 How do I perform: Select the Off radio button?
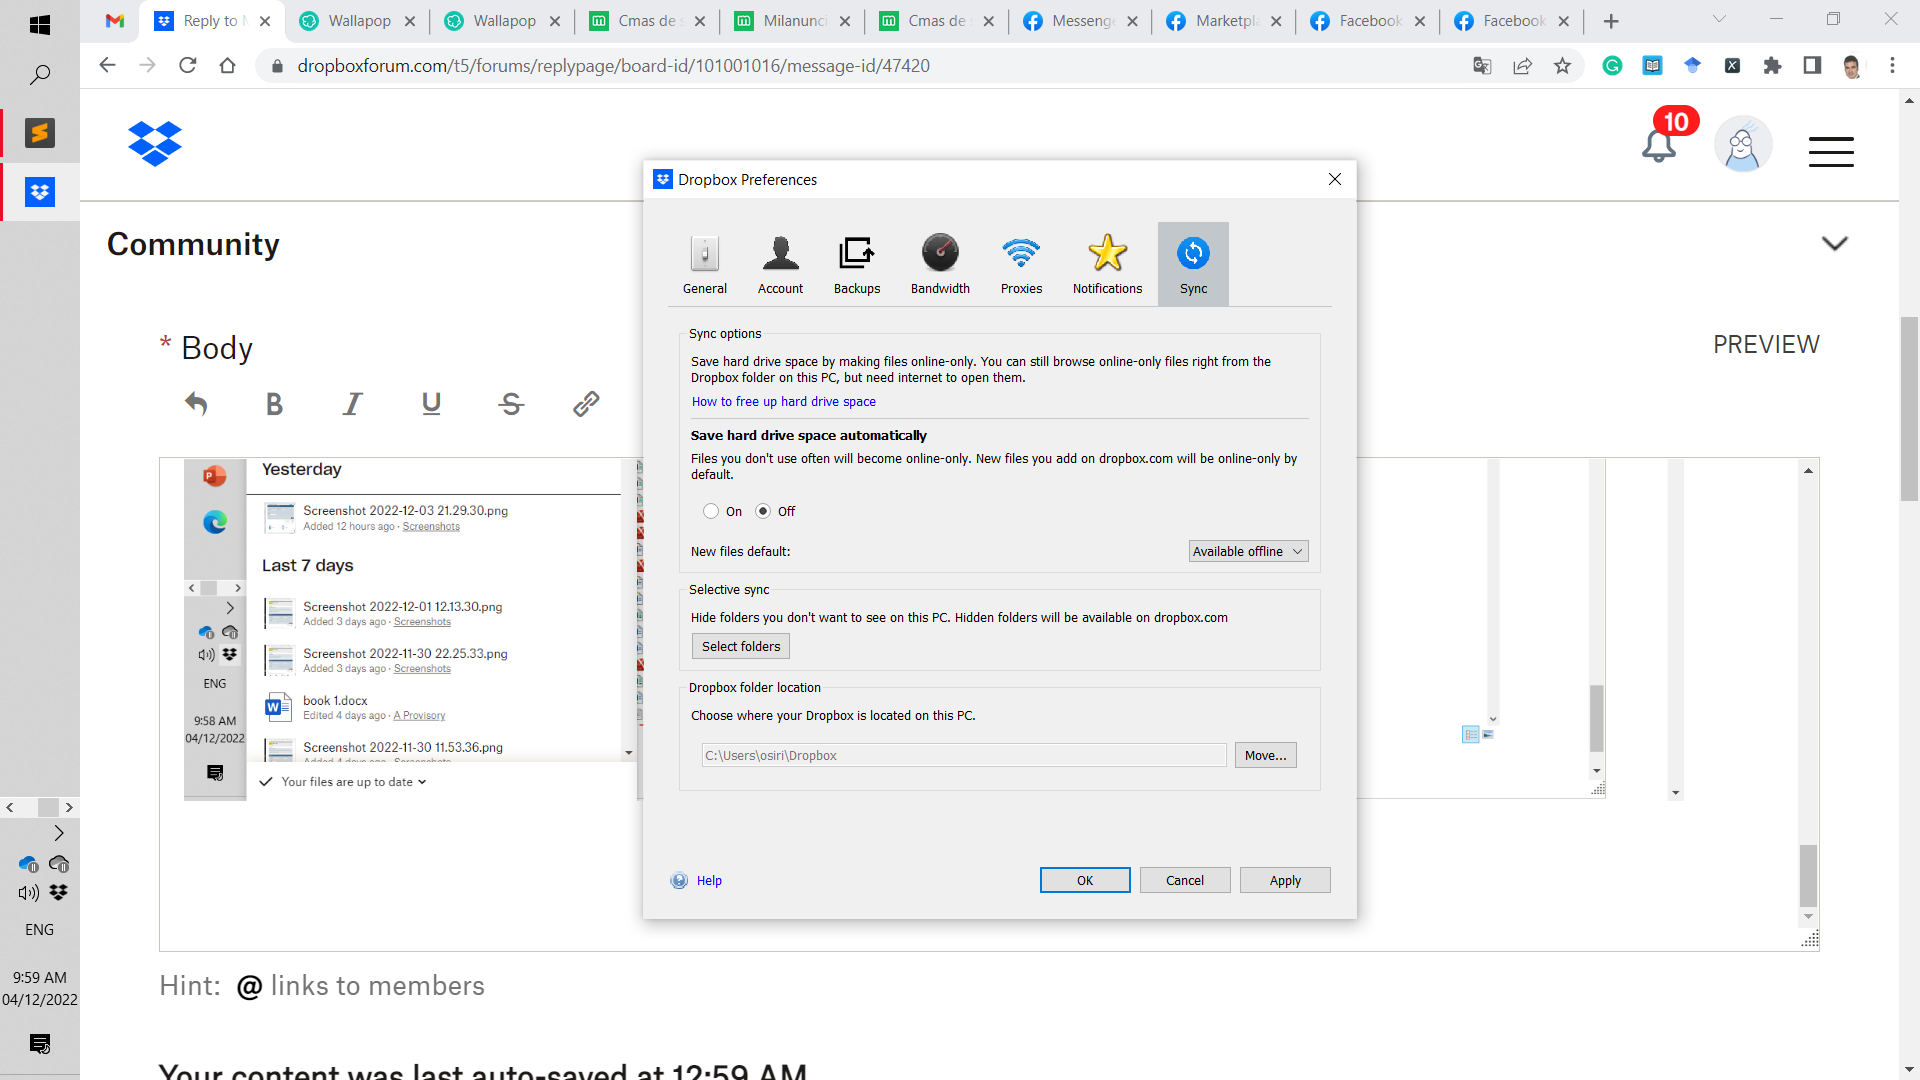point(763,511)
